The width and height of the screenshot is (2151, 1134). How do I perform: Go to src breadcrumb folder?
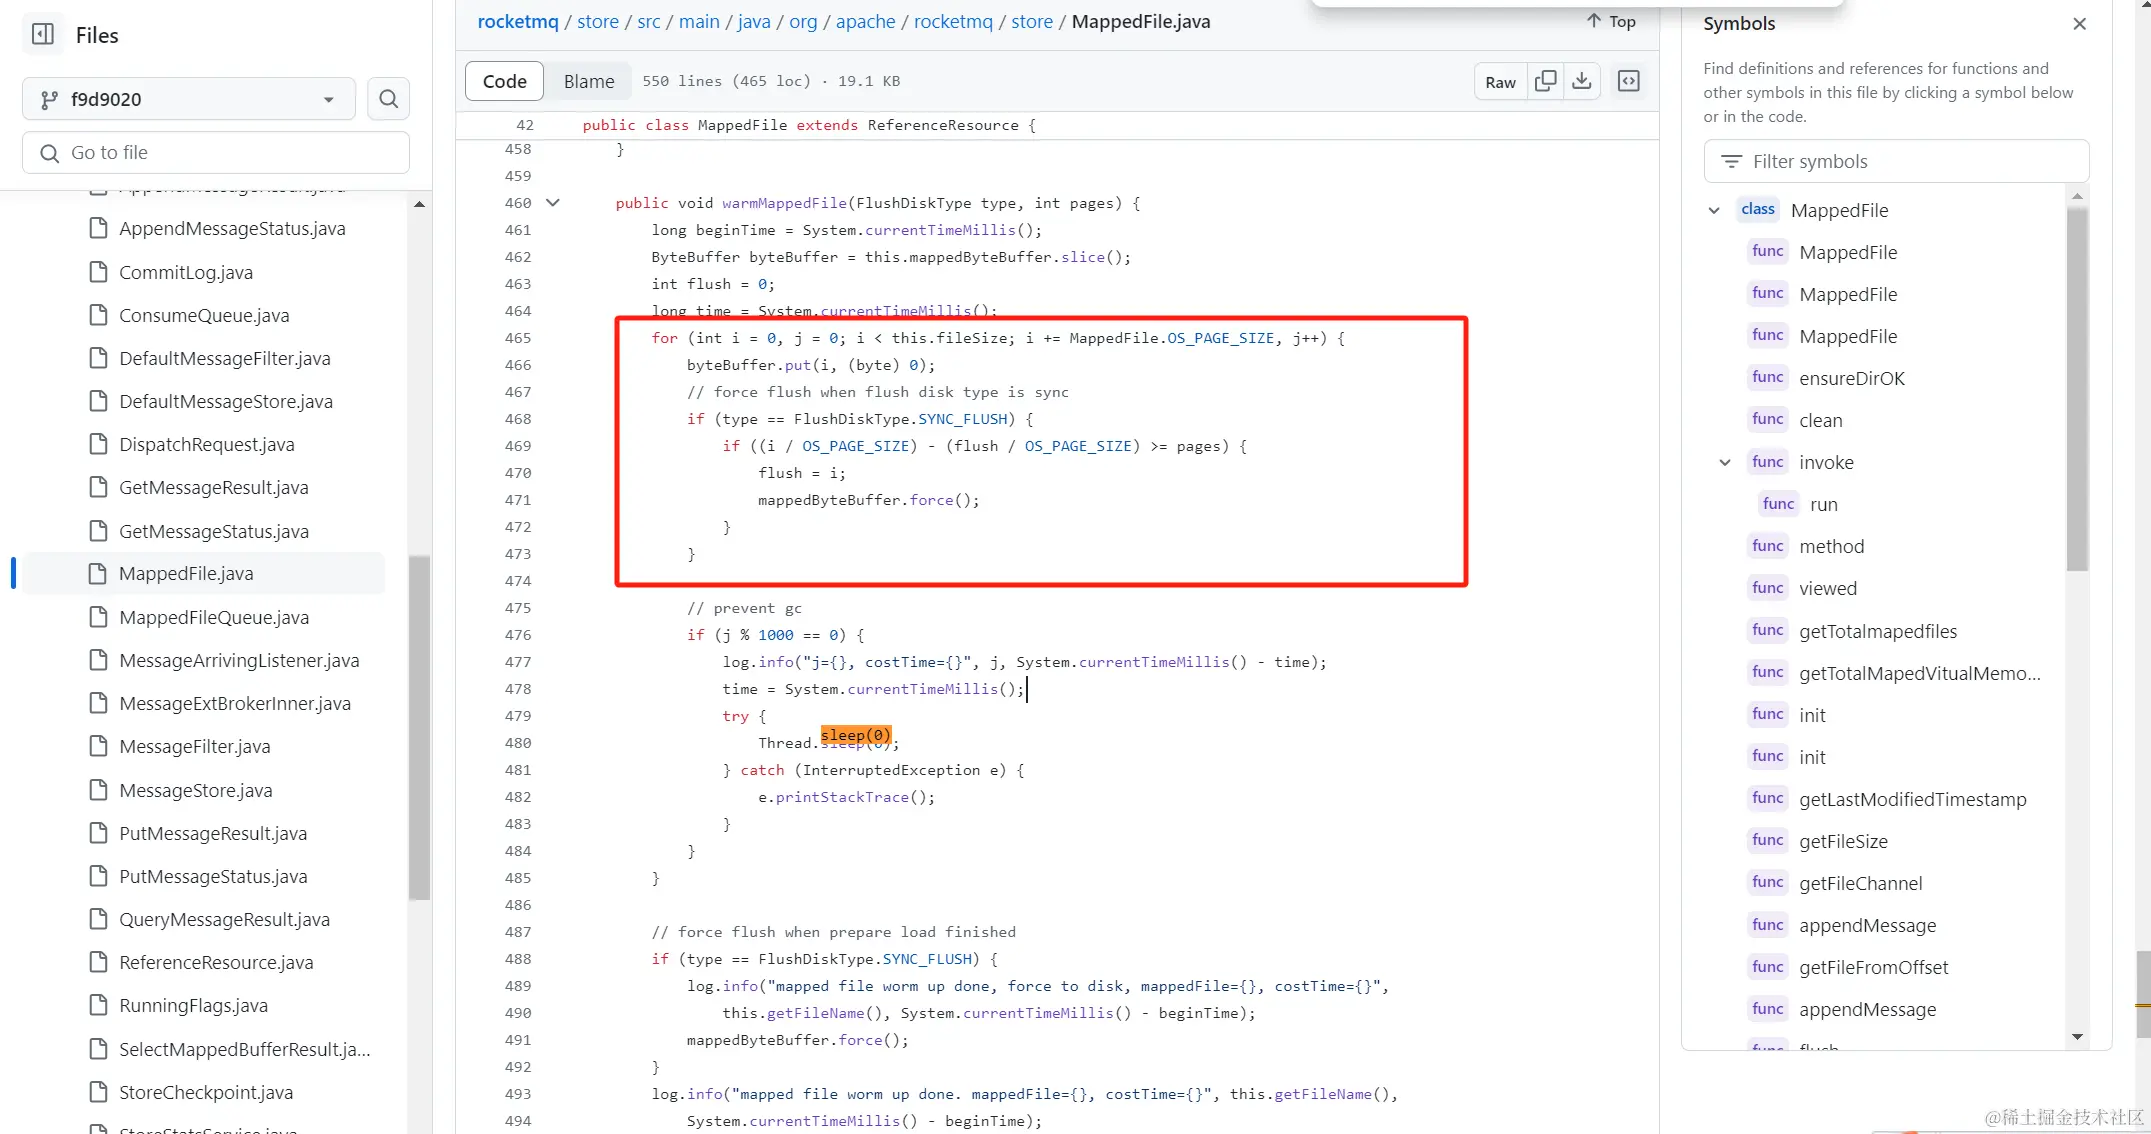tap(649, 21)
